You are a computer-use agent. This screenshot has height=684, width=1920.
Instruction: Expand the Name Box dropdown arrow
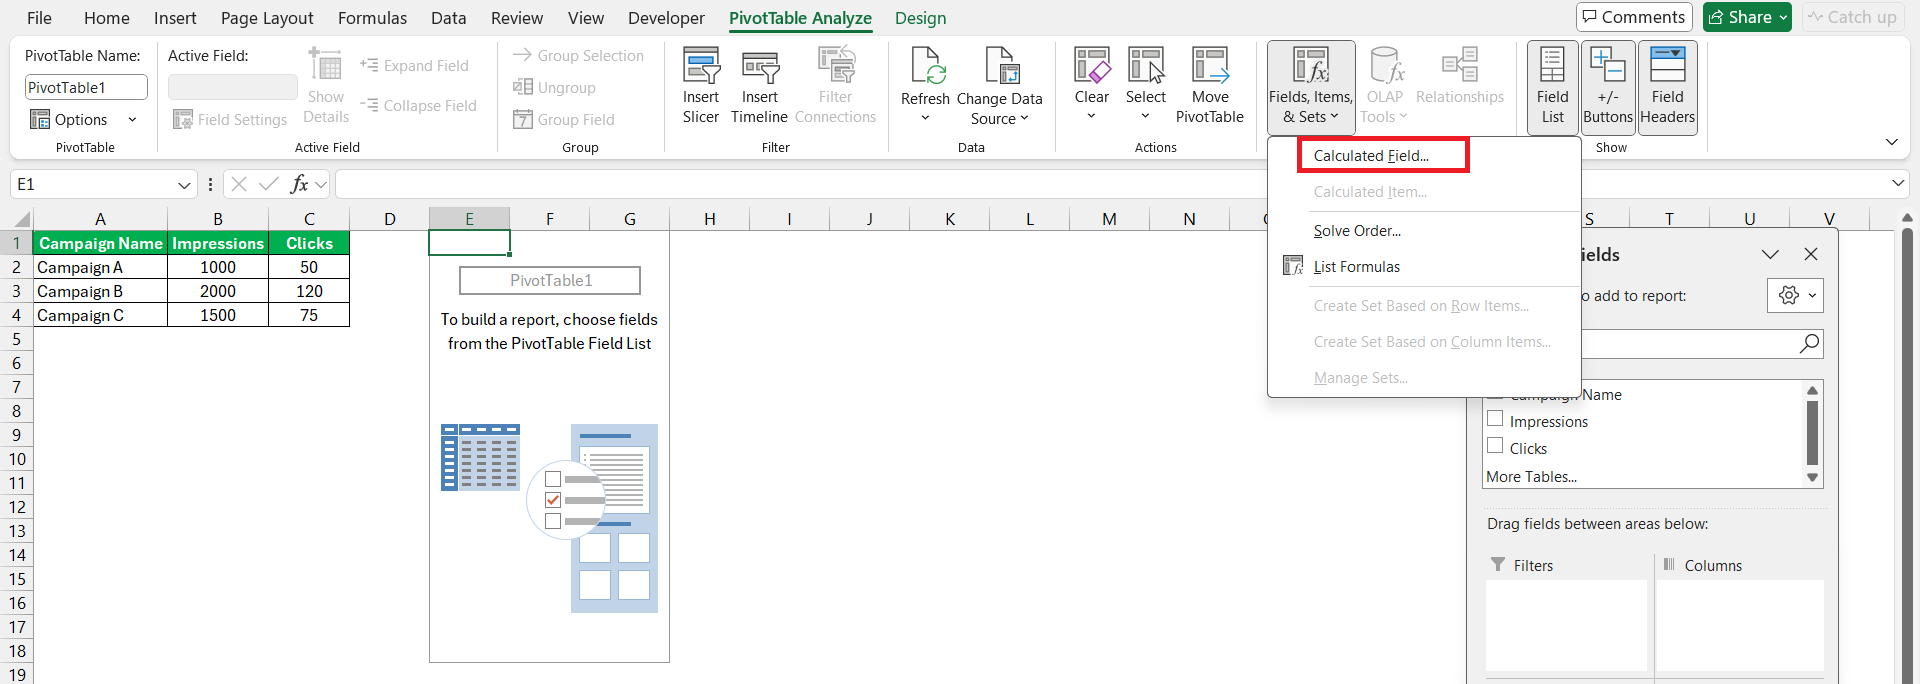pos(184,185)
